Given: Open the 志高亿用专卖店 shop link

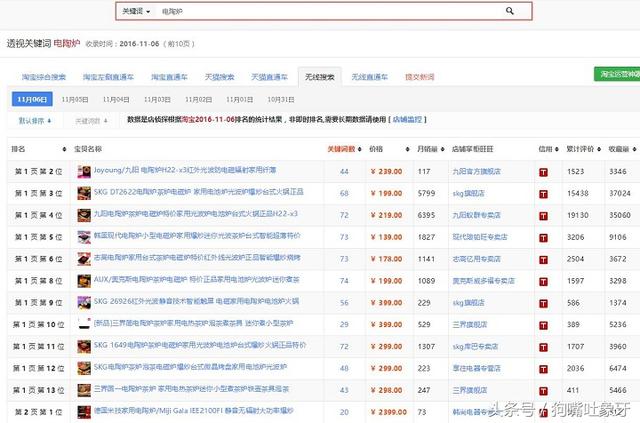Looking at the screenshot, I should 476,259.
